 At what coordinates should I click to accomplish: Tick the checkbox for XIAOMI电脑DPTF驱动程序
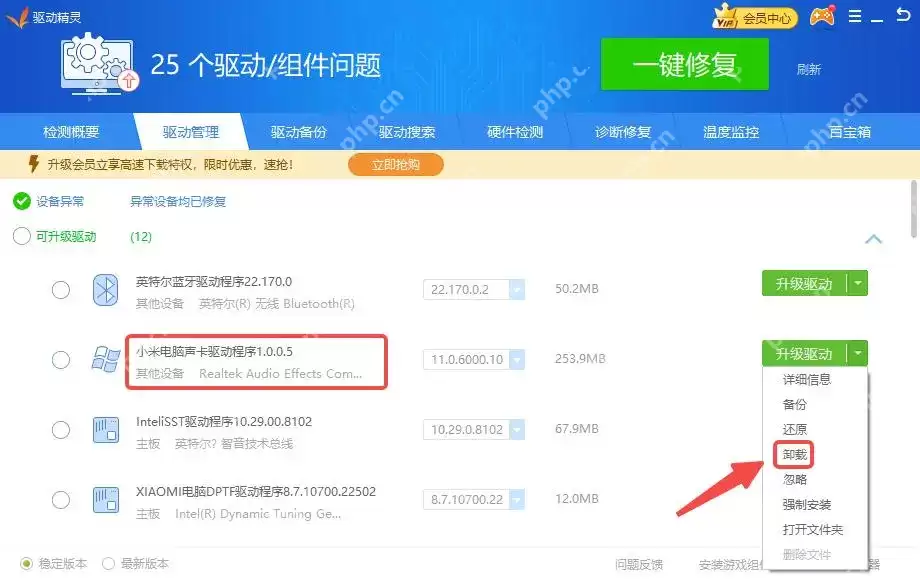(61, 500)
